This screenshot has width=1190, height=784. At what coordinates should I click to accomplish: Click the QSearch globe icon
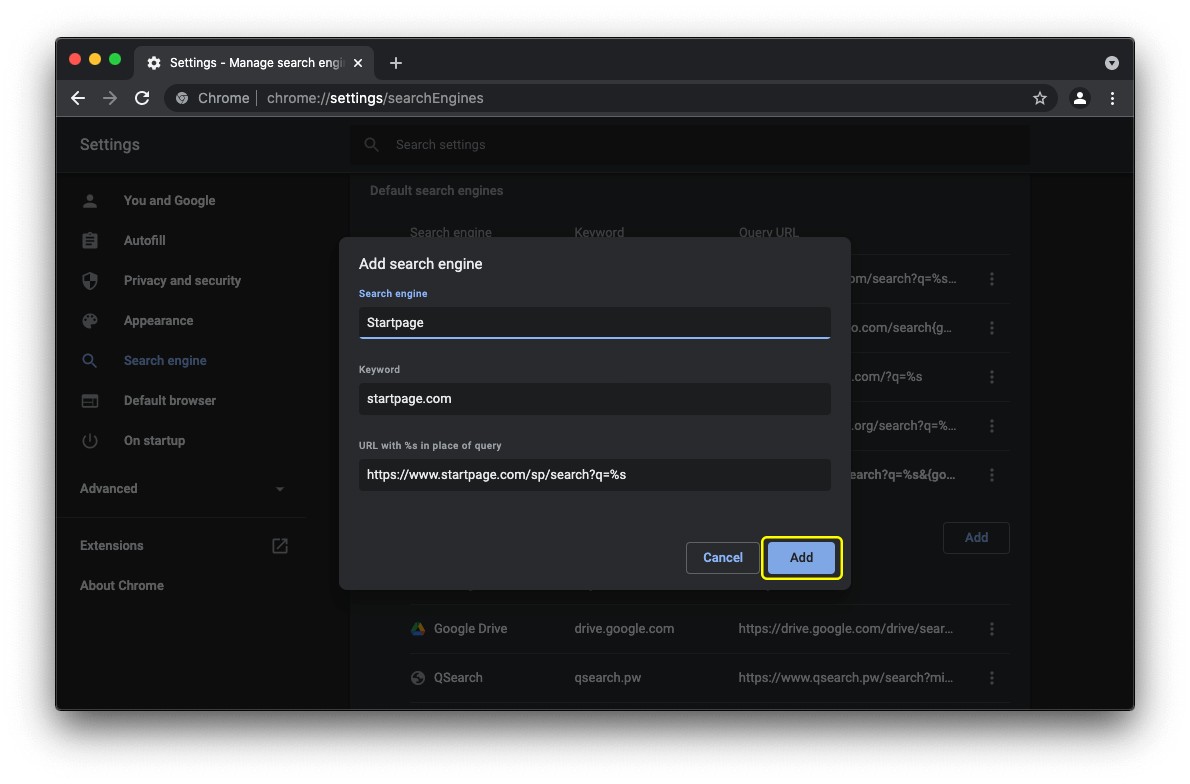[417, 678]
